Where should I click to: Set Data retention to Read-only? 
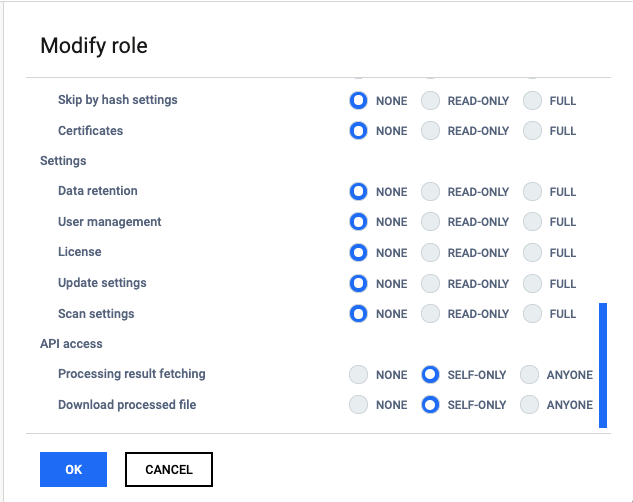430,191
